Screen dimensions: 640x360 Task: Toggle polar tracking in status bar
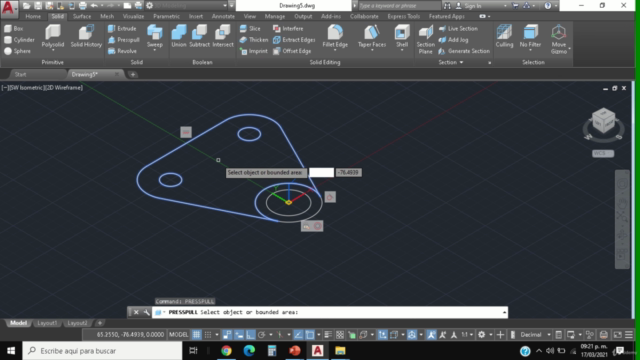point(262,335)
